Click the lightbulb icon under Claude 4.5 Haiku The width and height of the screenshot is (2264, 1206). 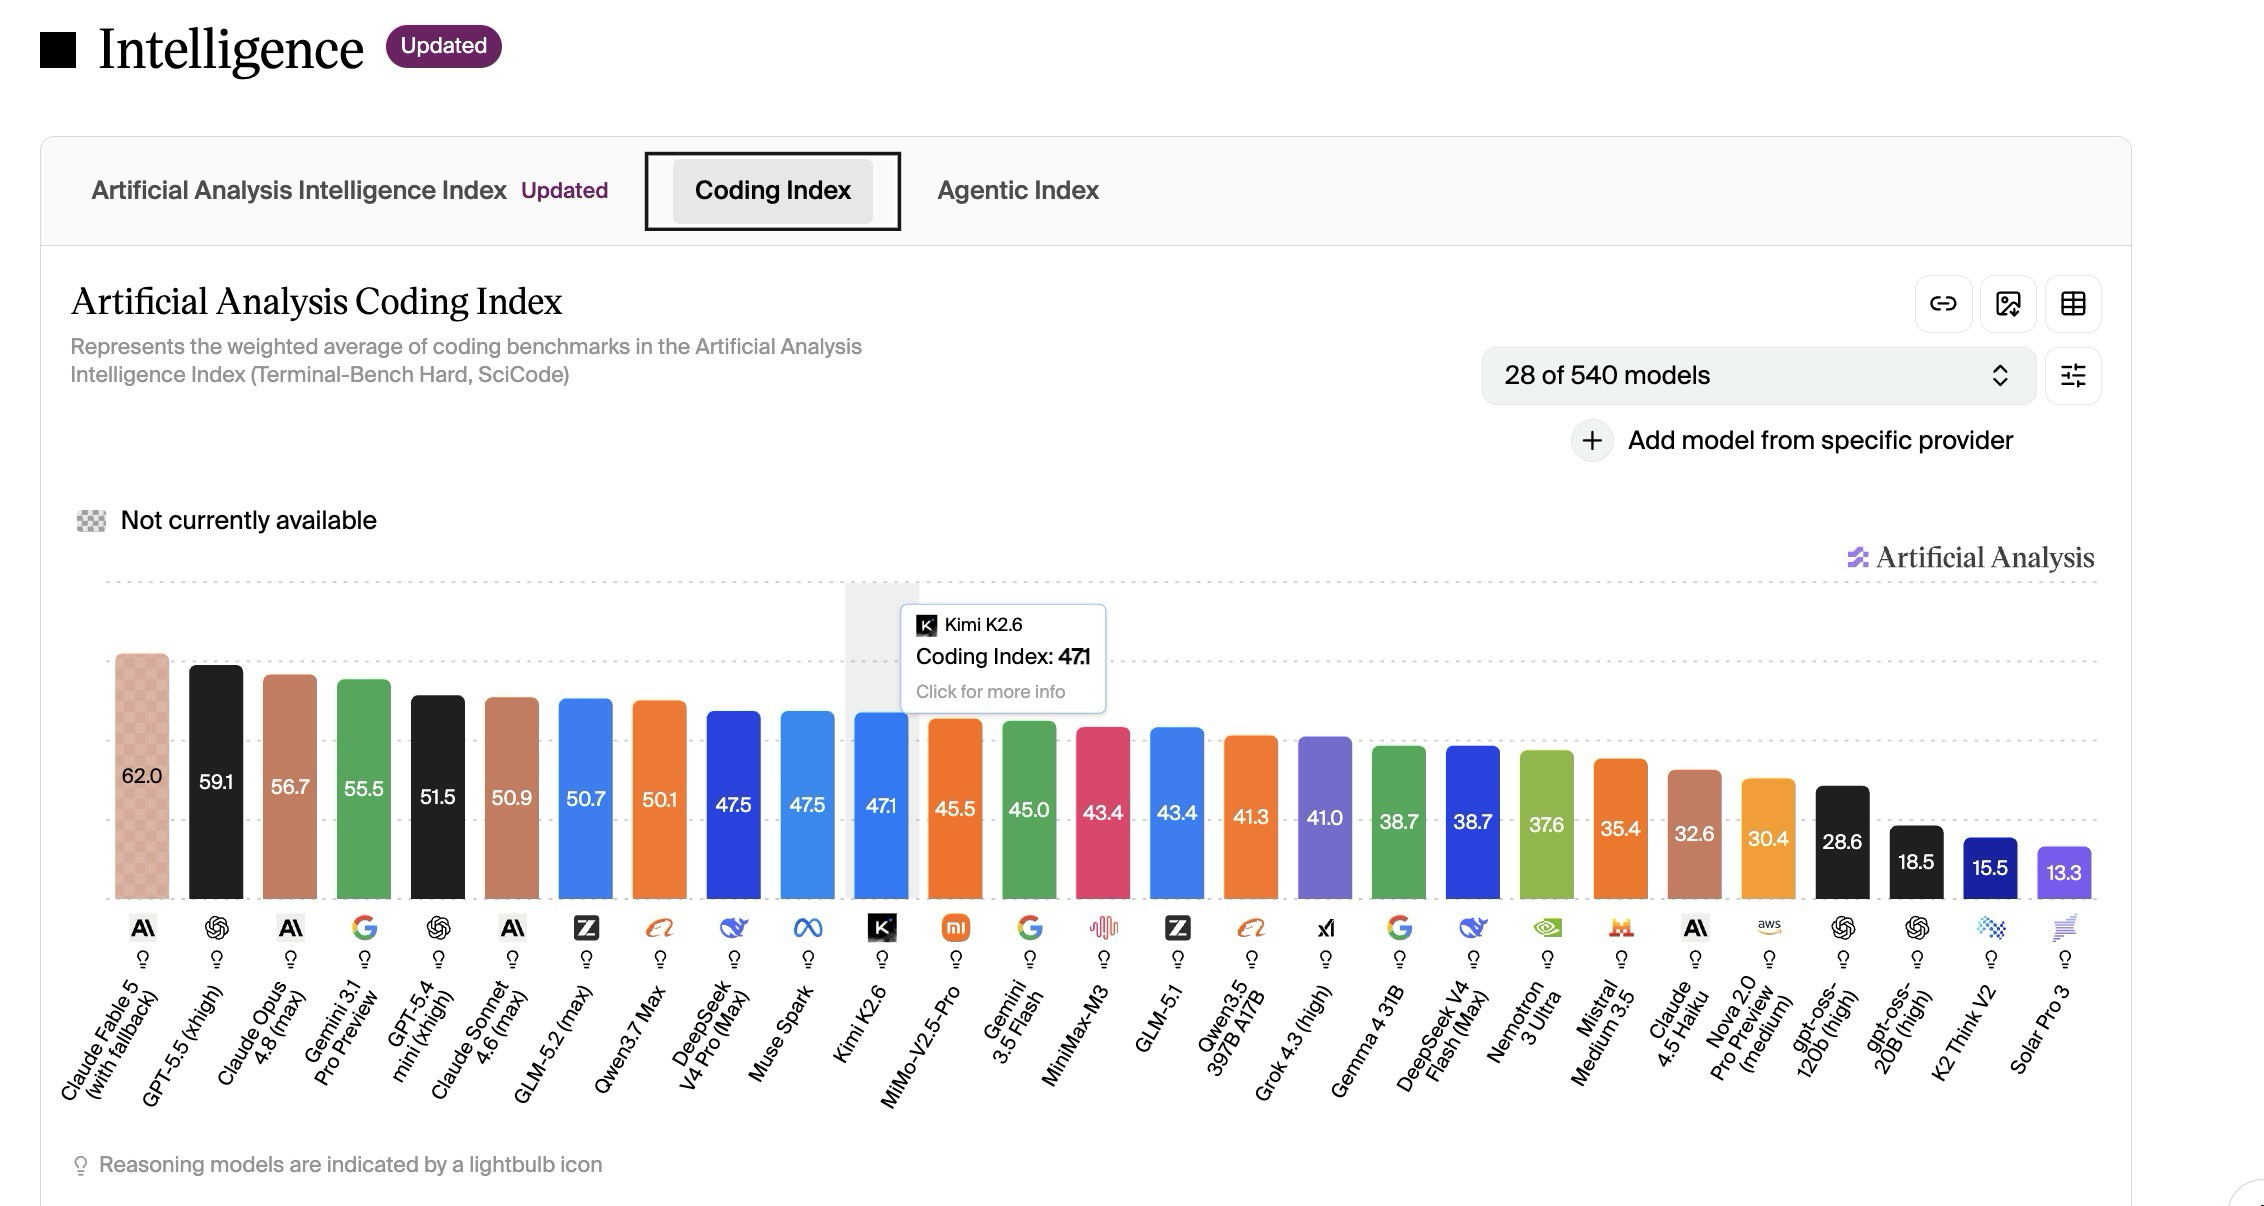point(1696,960)
